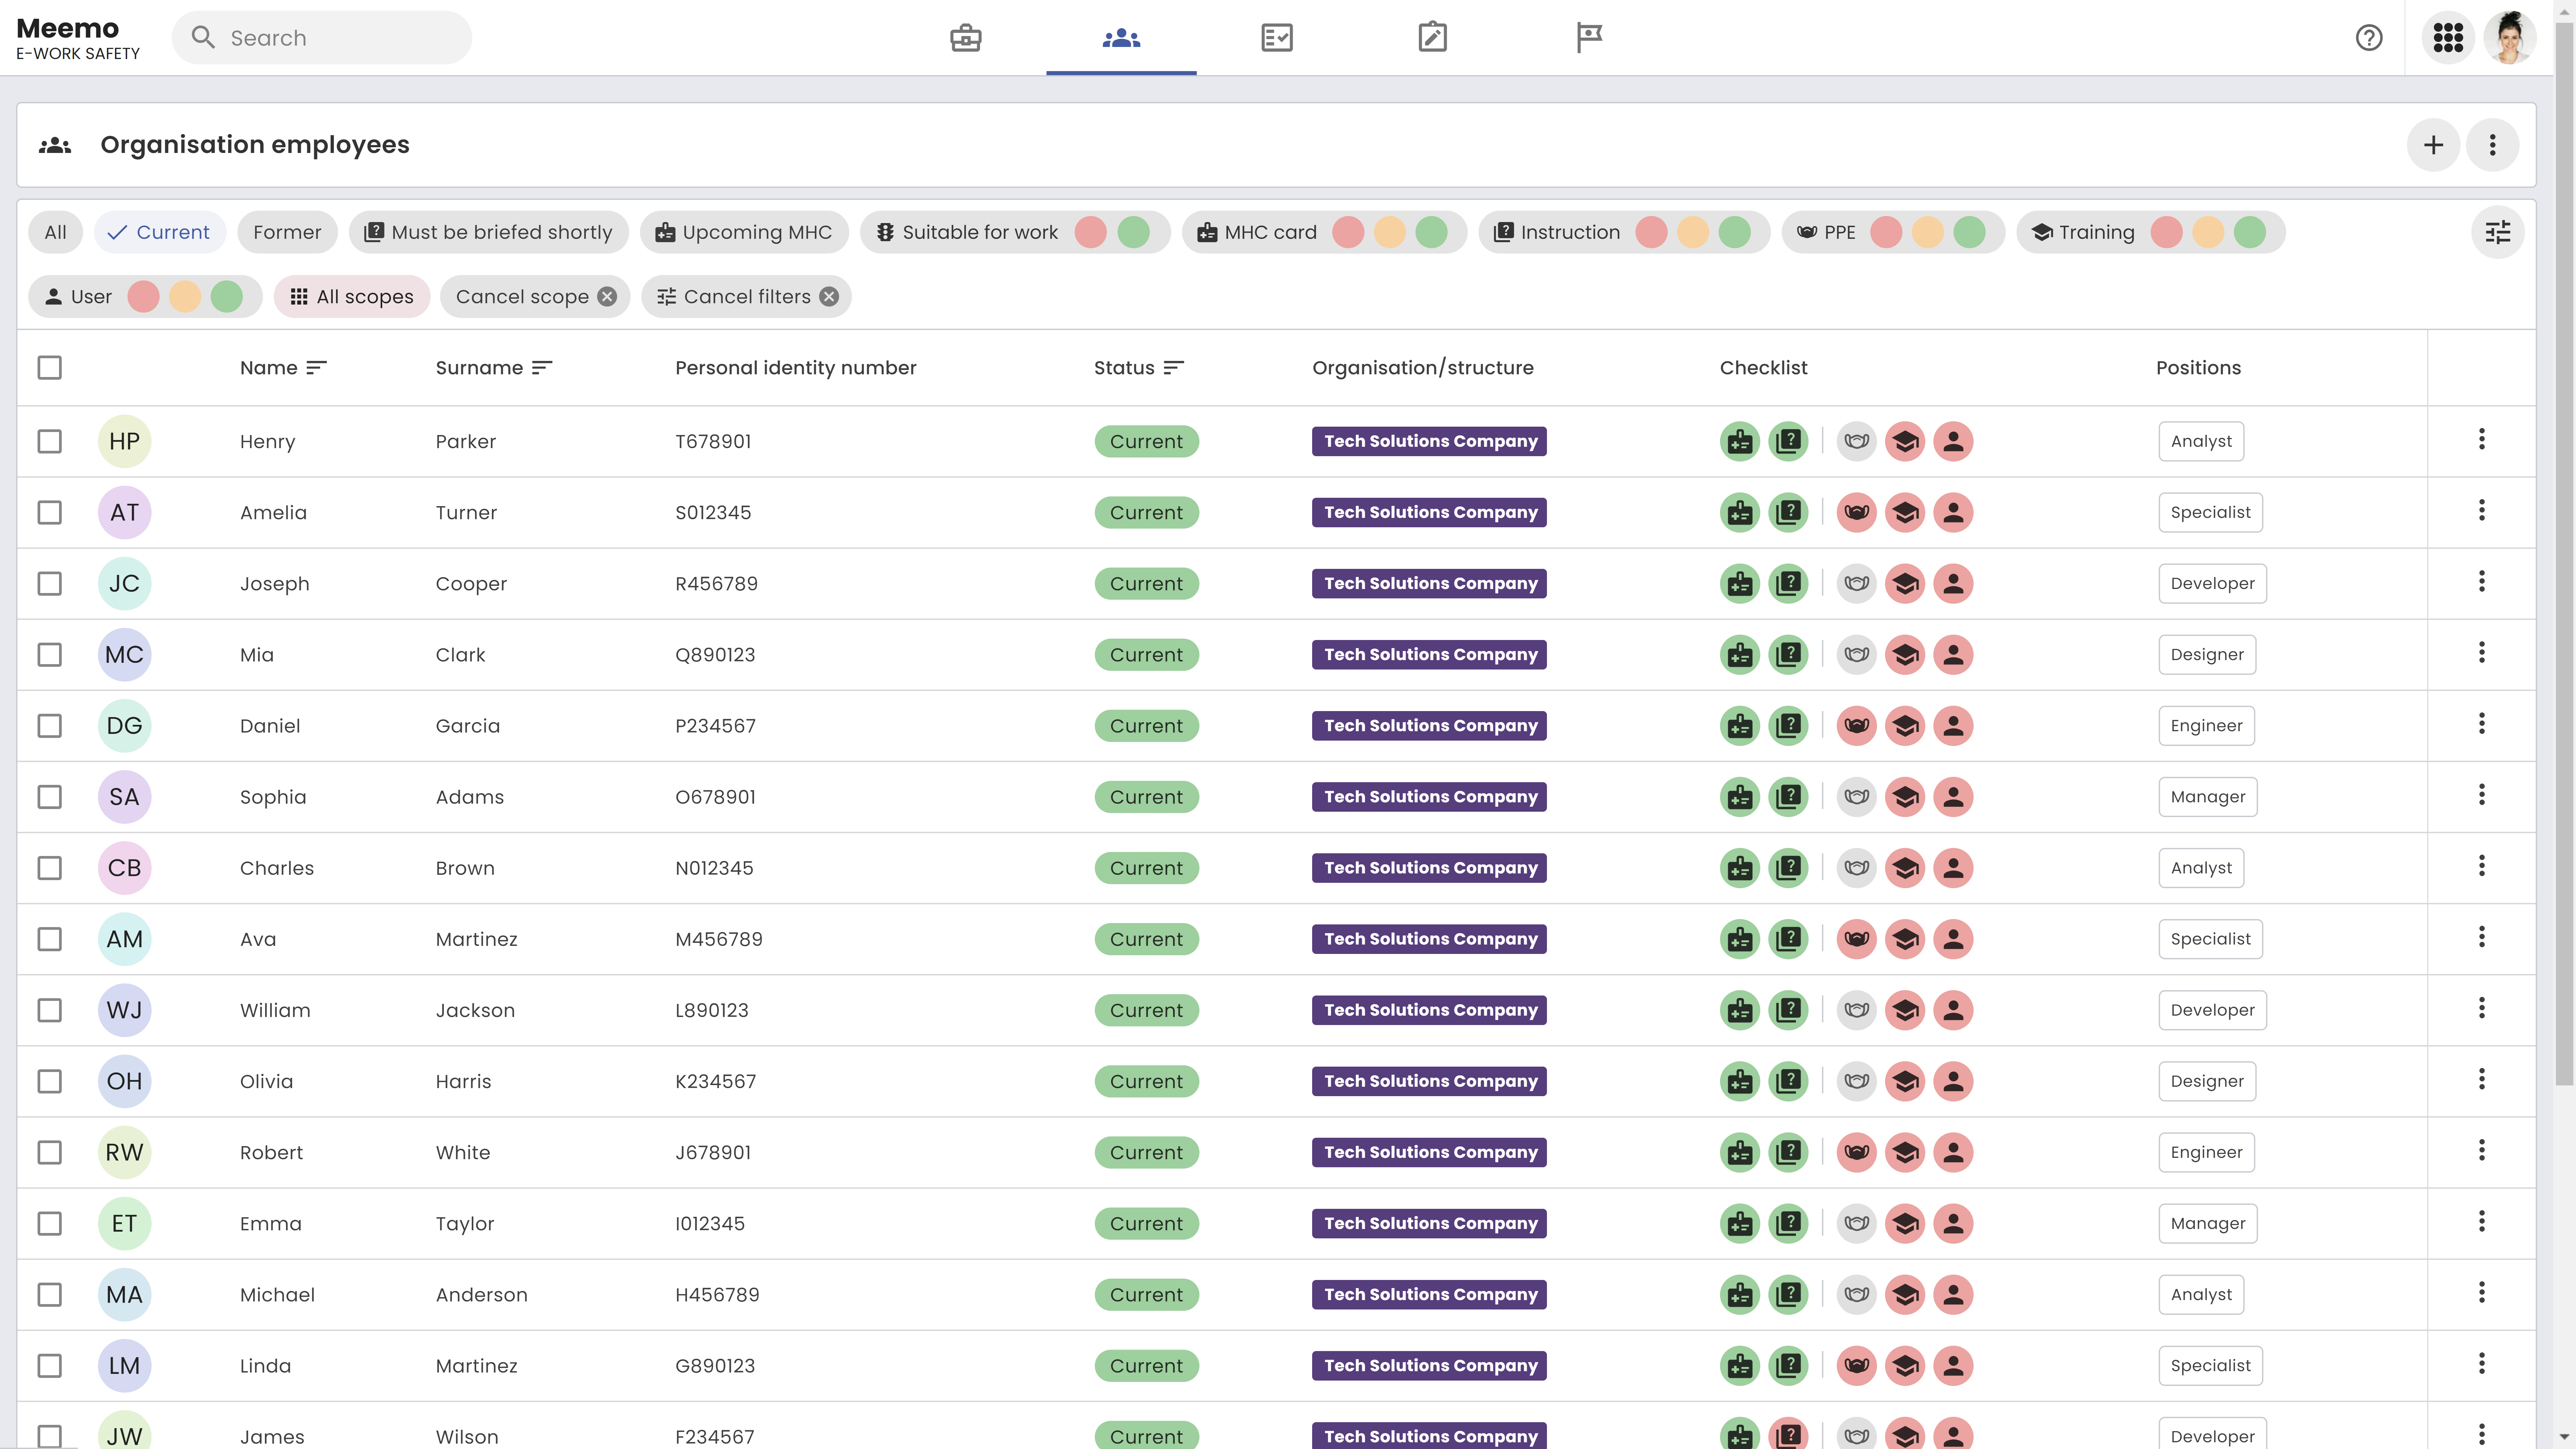Click the Cancel filters button

(x=746, y=296)
